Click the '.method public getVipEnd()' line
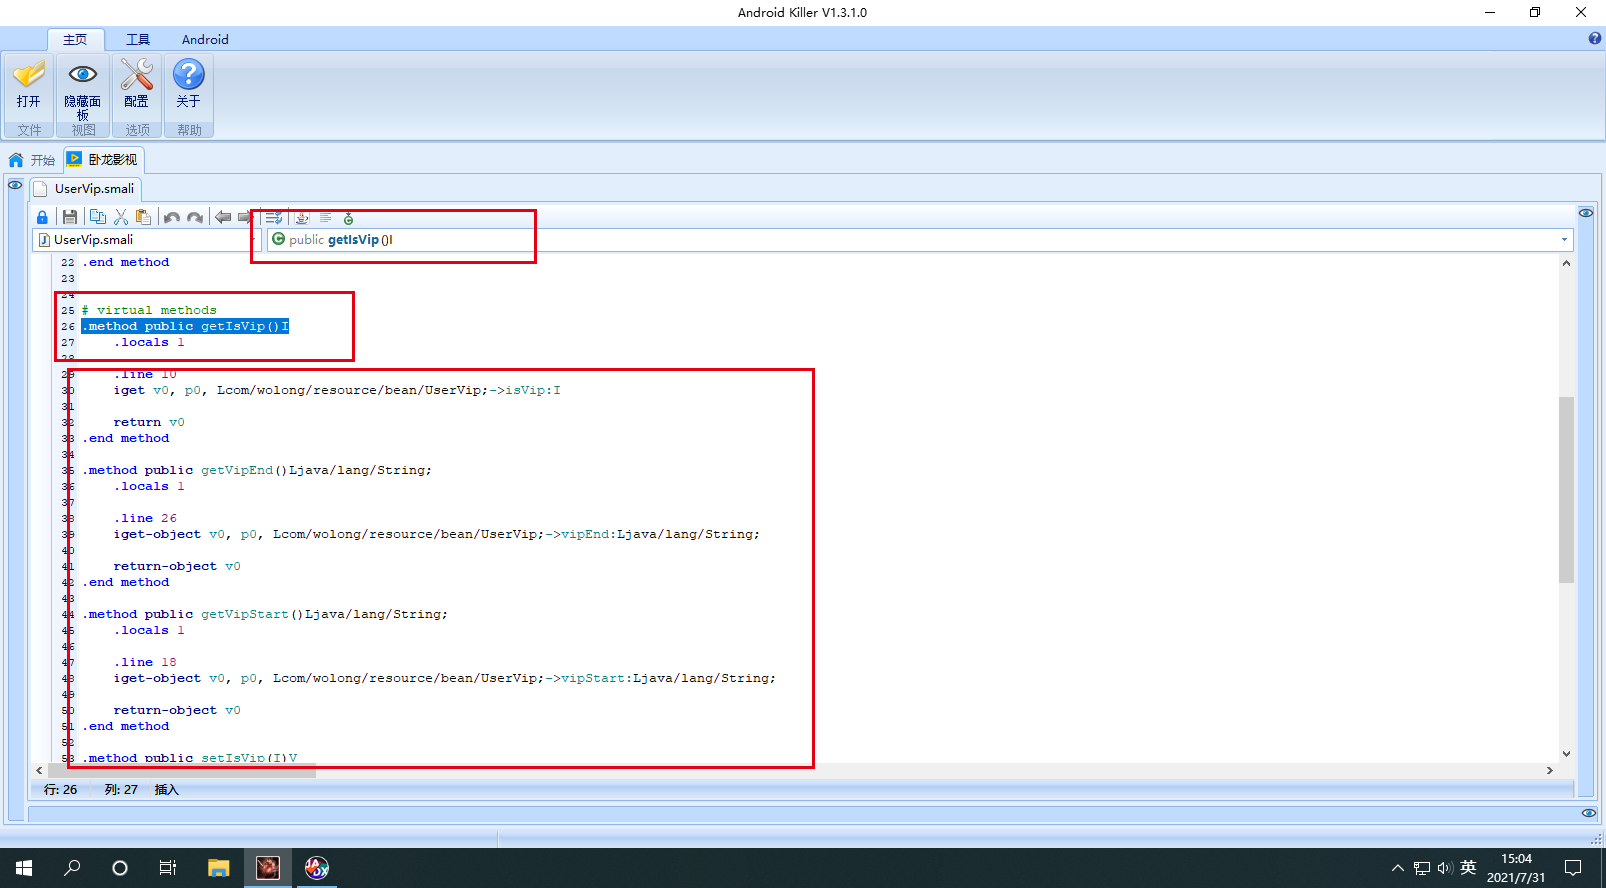This screenshot has height=888, width=1606. tap(257, 470)
